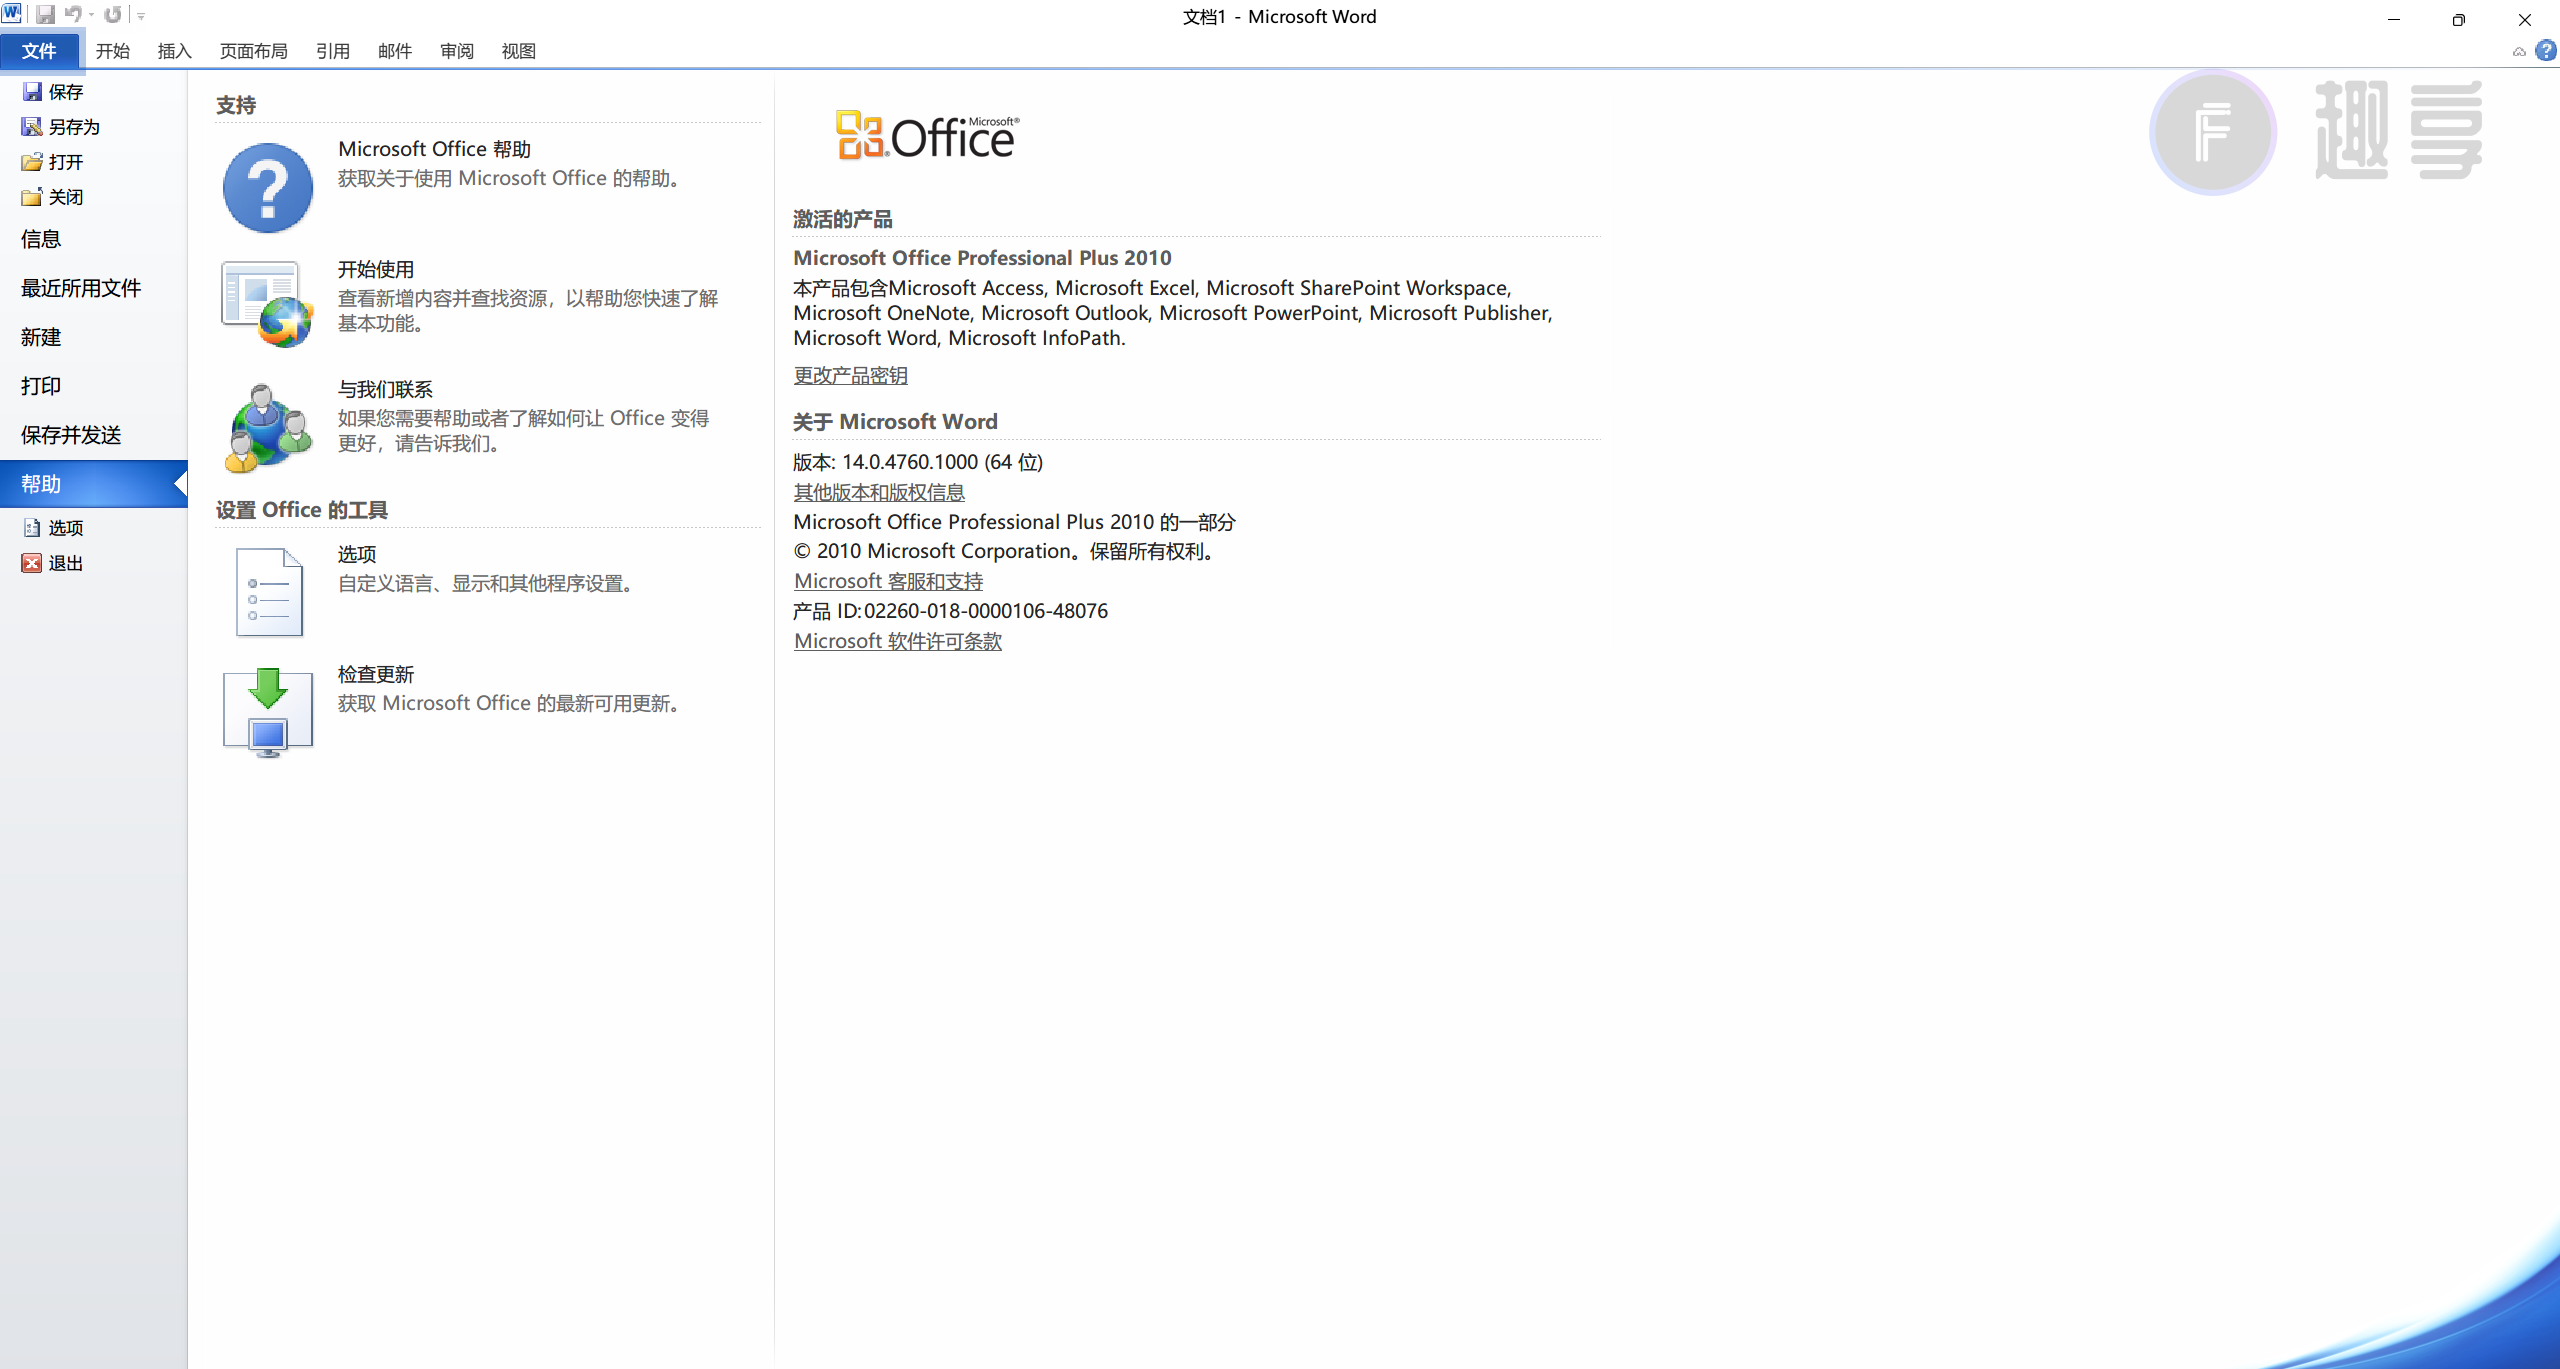Click the Save icon in quick access toolbar

[45, 15]
